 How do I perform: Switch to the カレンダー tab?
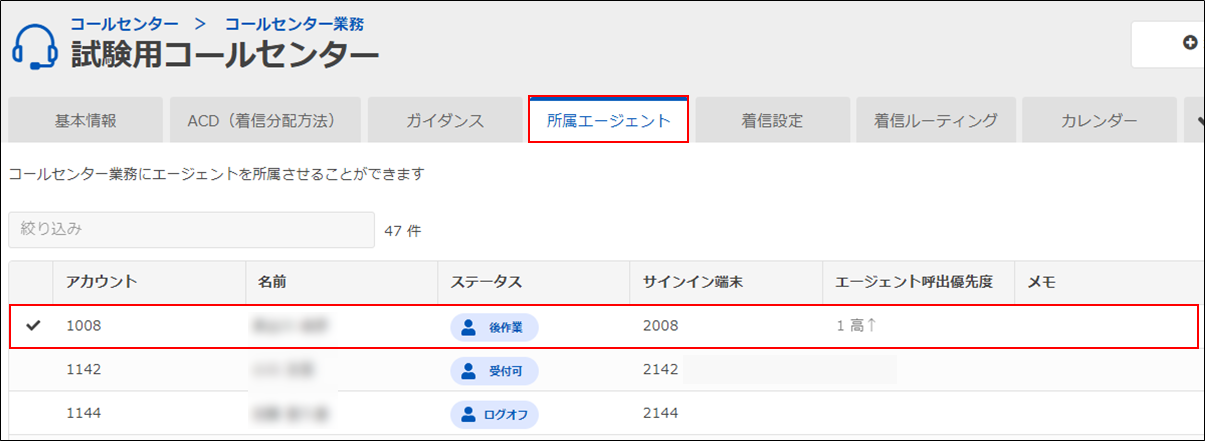pos(1098,121)
